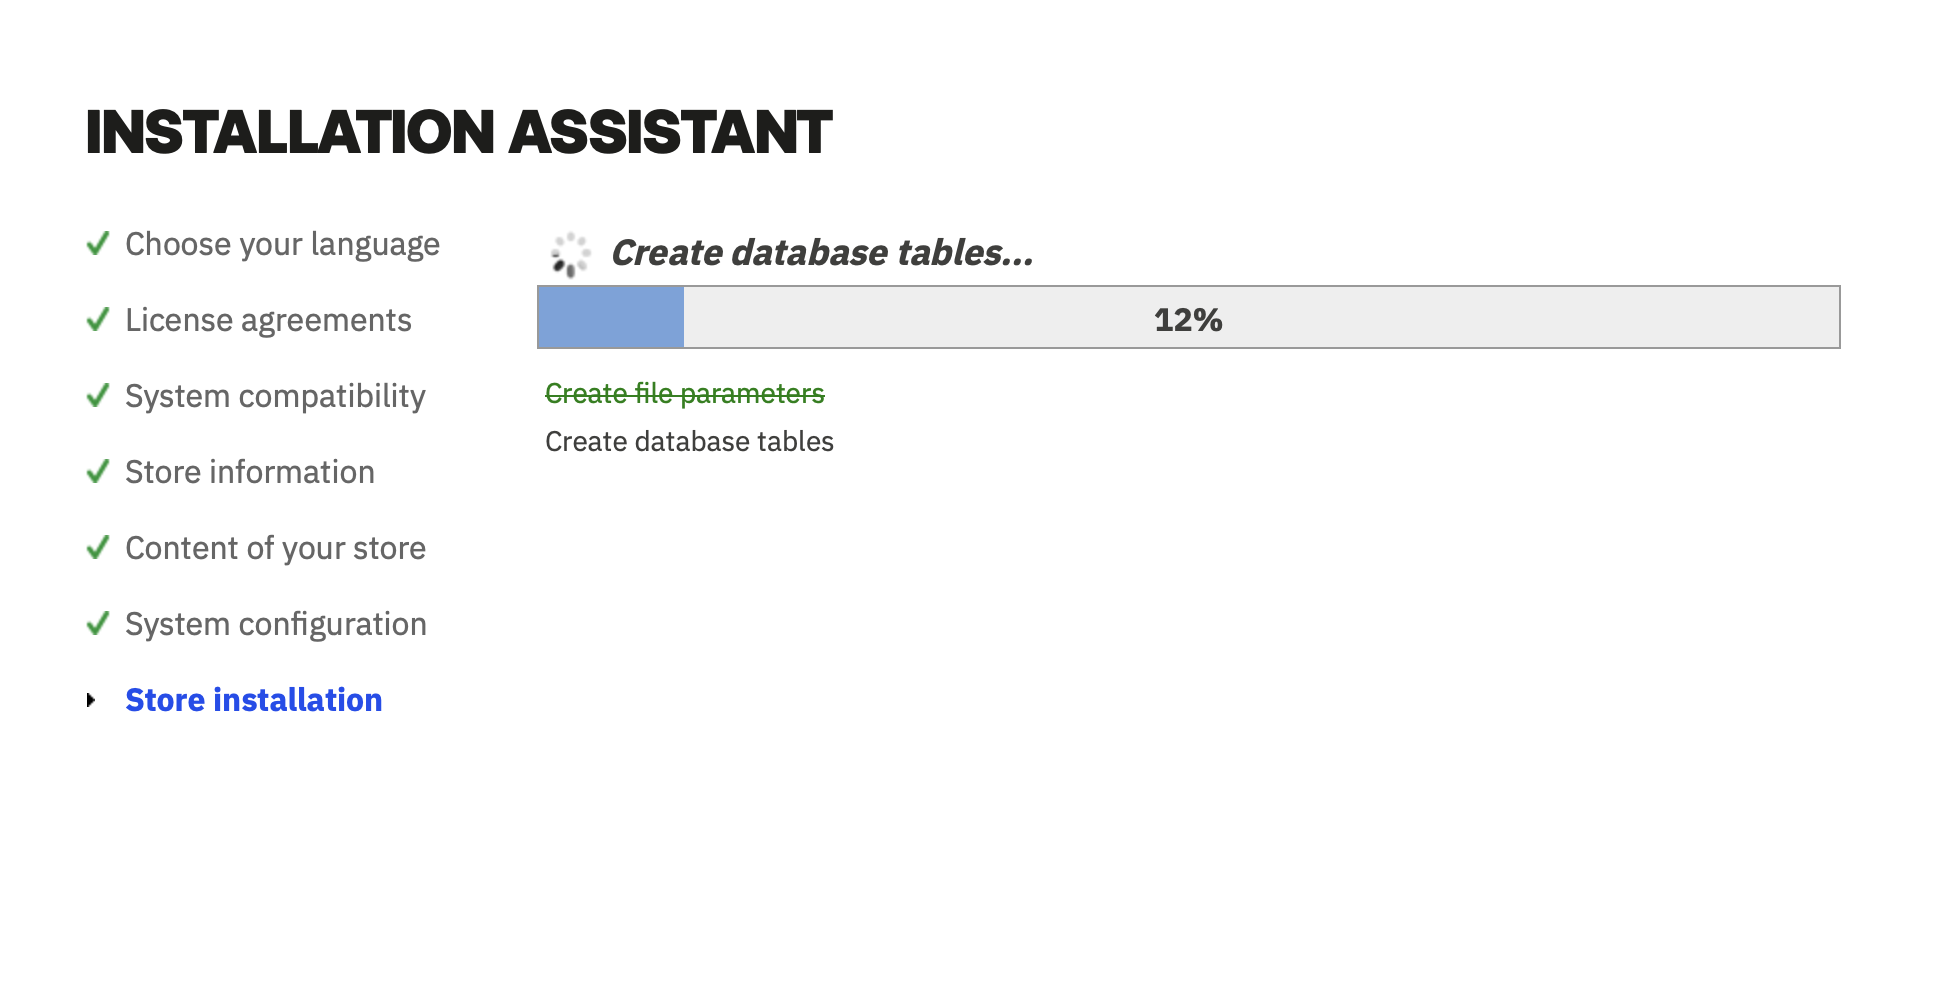Click the Create database tables... heading
Viewport: 1945px width, 1003px height.
click(822, 253)
